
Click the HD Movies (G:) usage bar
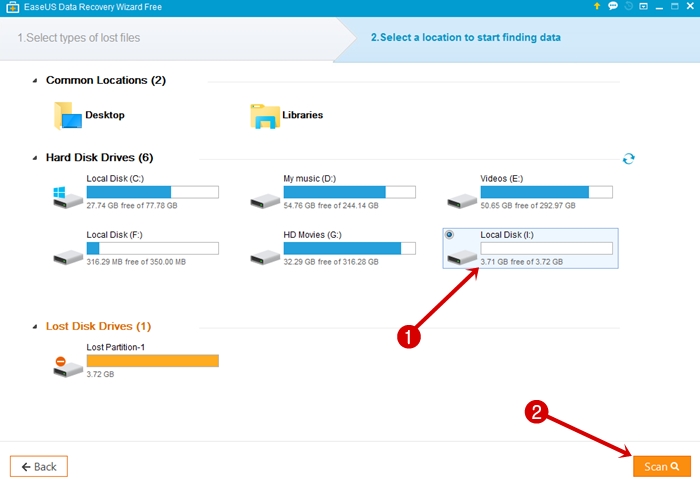350,248
